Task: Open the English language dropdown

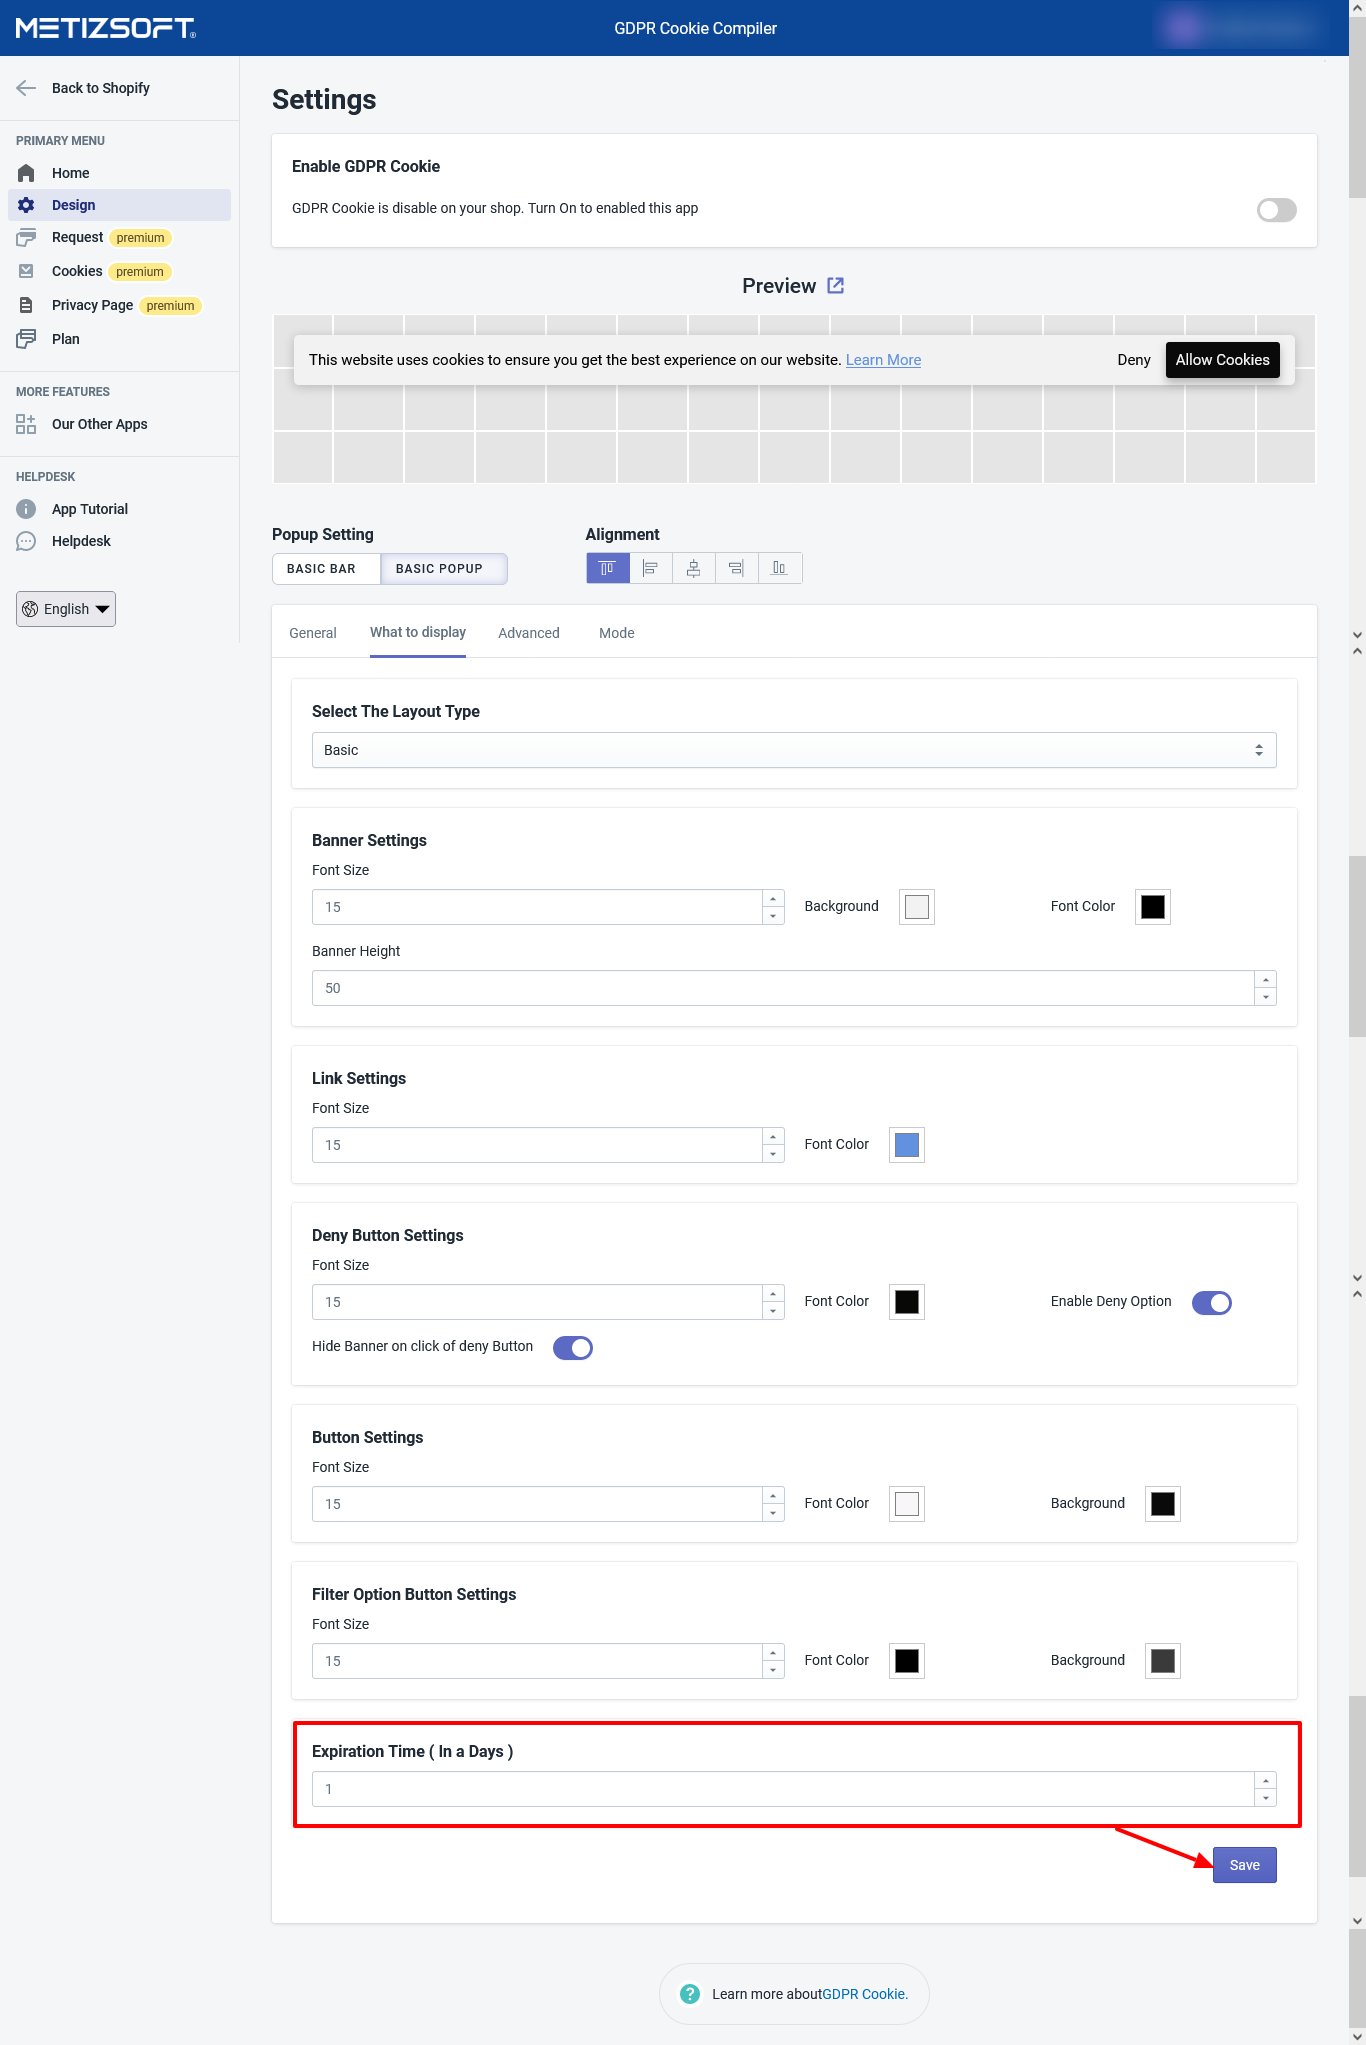Action: point(66,609)
